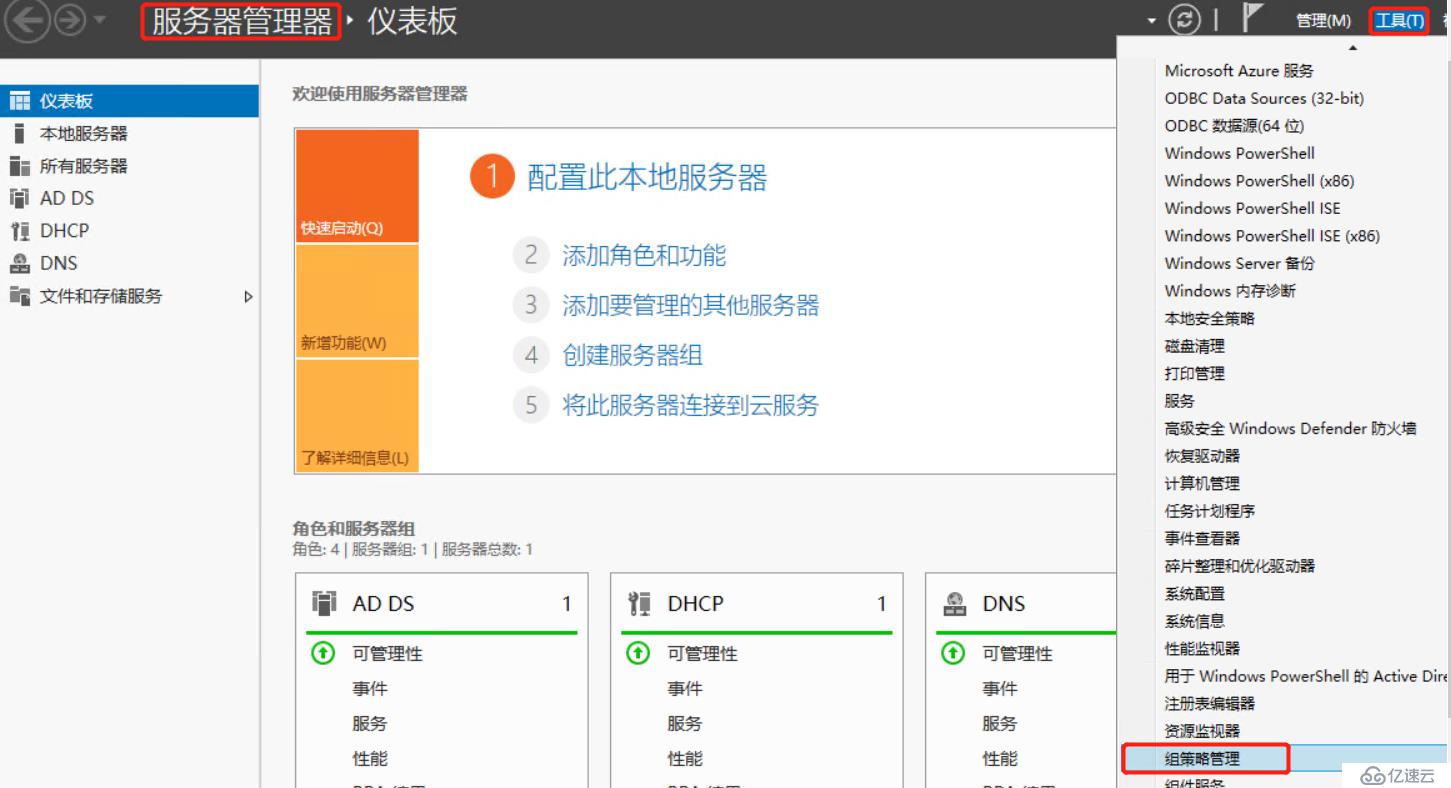Open the notifications flag icon

coord(1252,19)
